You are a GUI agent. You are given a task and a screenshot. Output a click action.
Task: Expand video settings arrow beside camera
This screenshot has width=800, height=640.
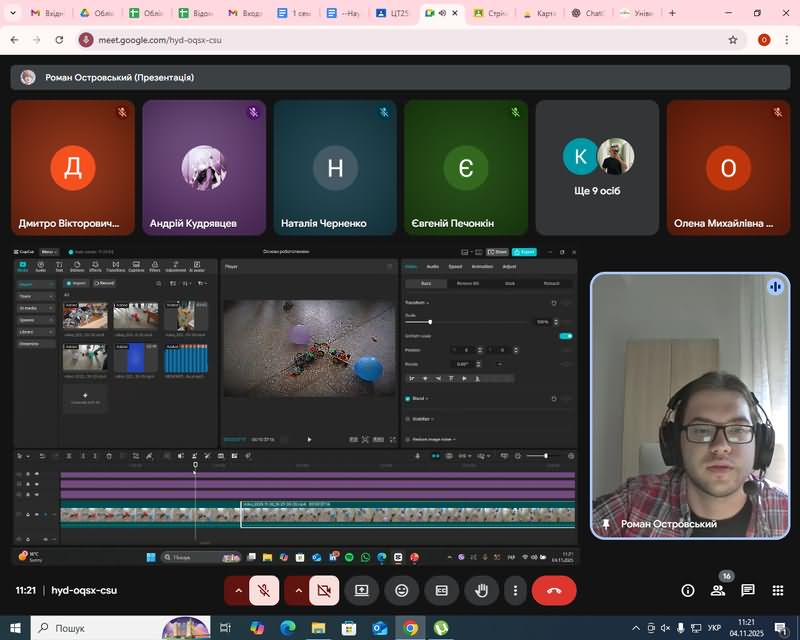[x=298, y=590]
